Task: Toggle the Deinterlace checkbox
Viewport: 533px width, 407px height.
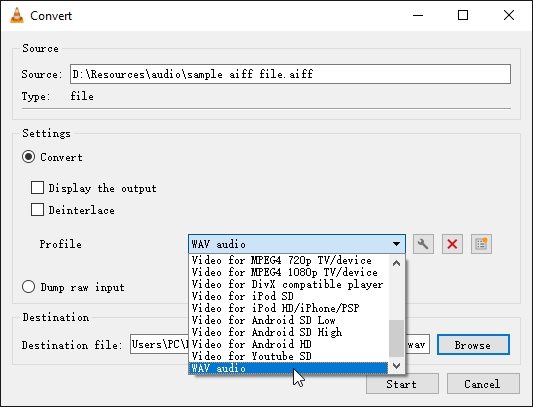Action: point(37,209)
